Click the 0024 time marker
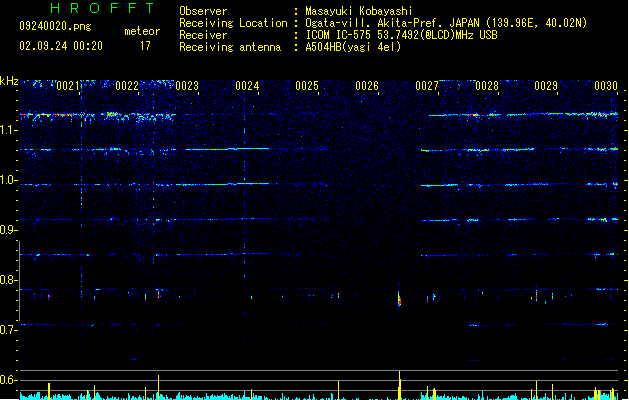 [x=247, y=86]
